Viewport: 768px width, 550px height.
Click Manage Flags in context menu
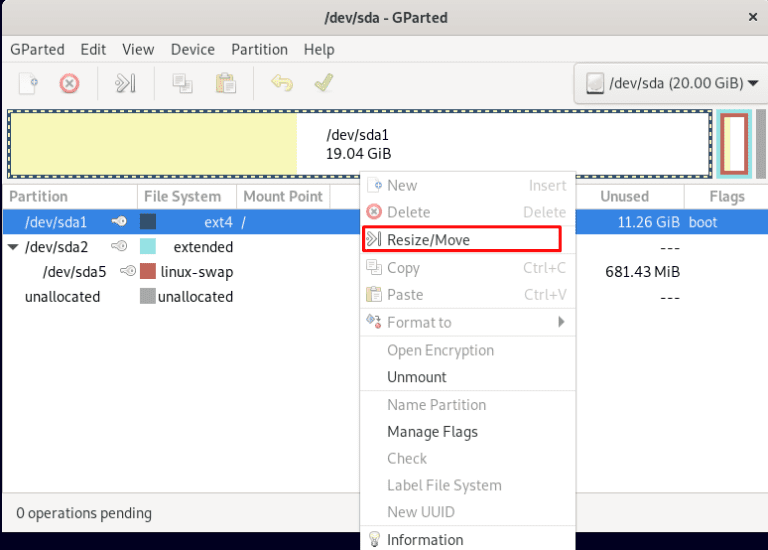point(432,432)
